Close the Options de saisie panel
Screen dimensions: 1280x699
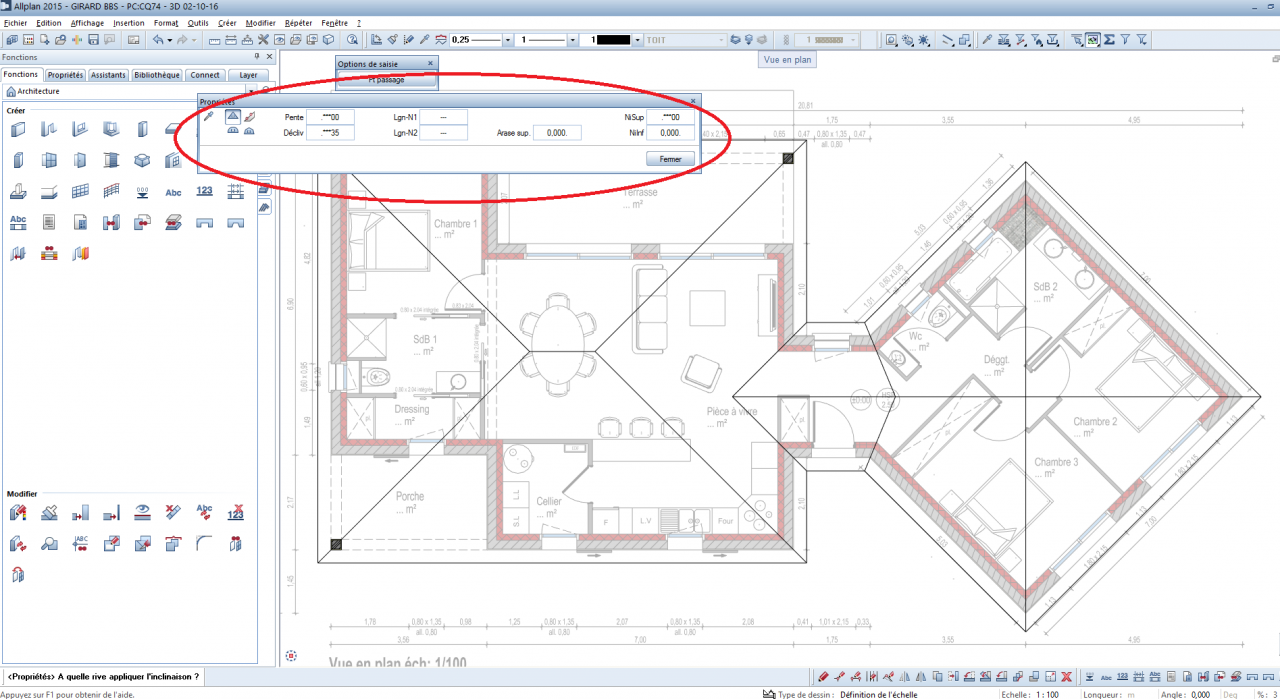tap(431, 63)
